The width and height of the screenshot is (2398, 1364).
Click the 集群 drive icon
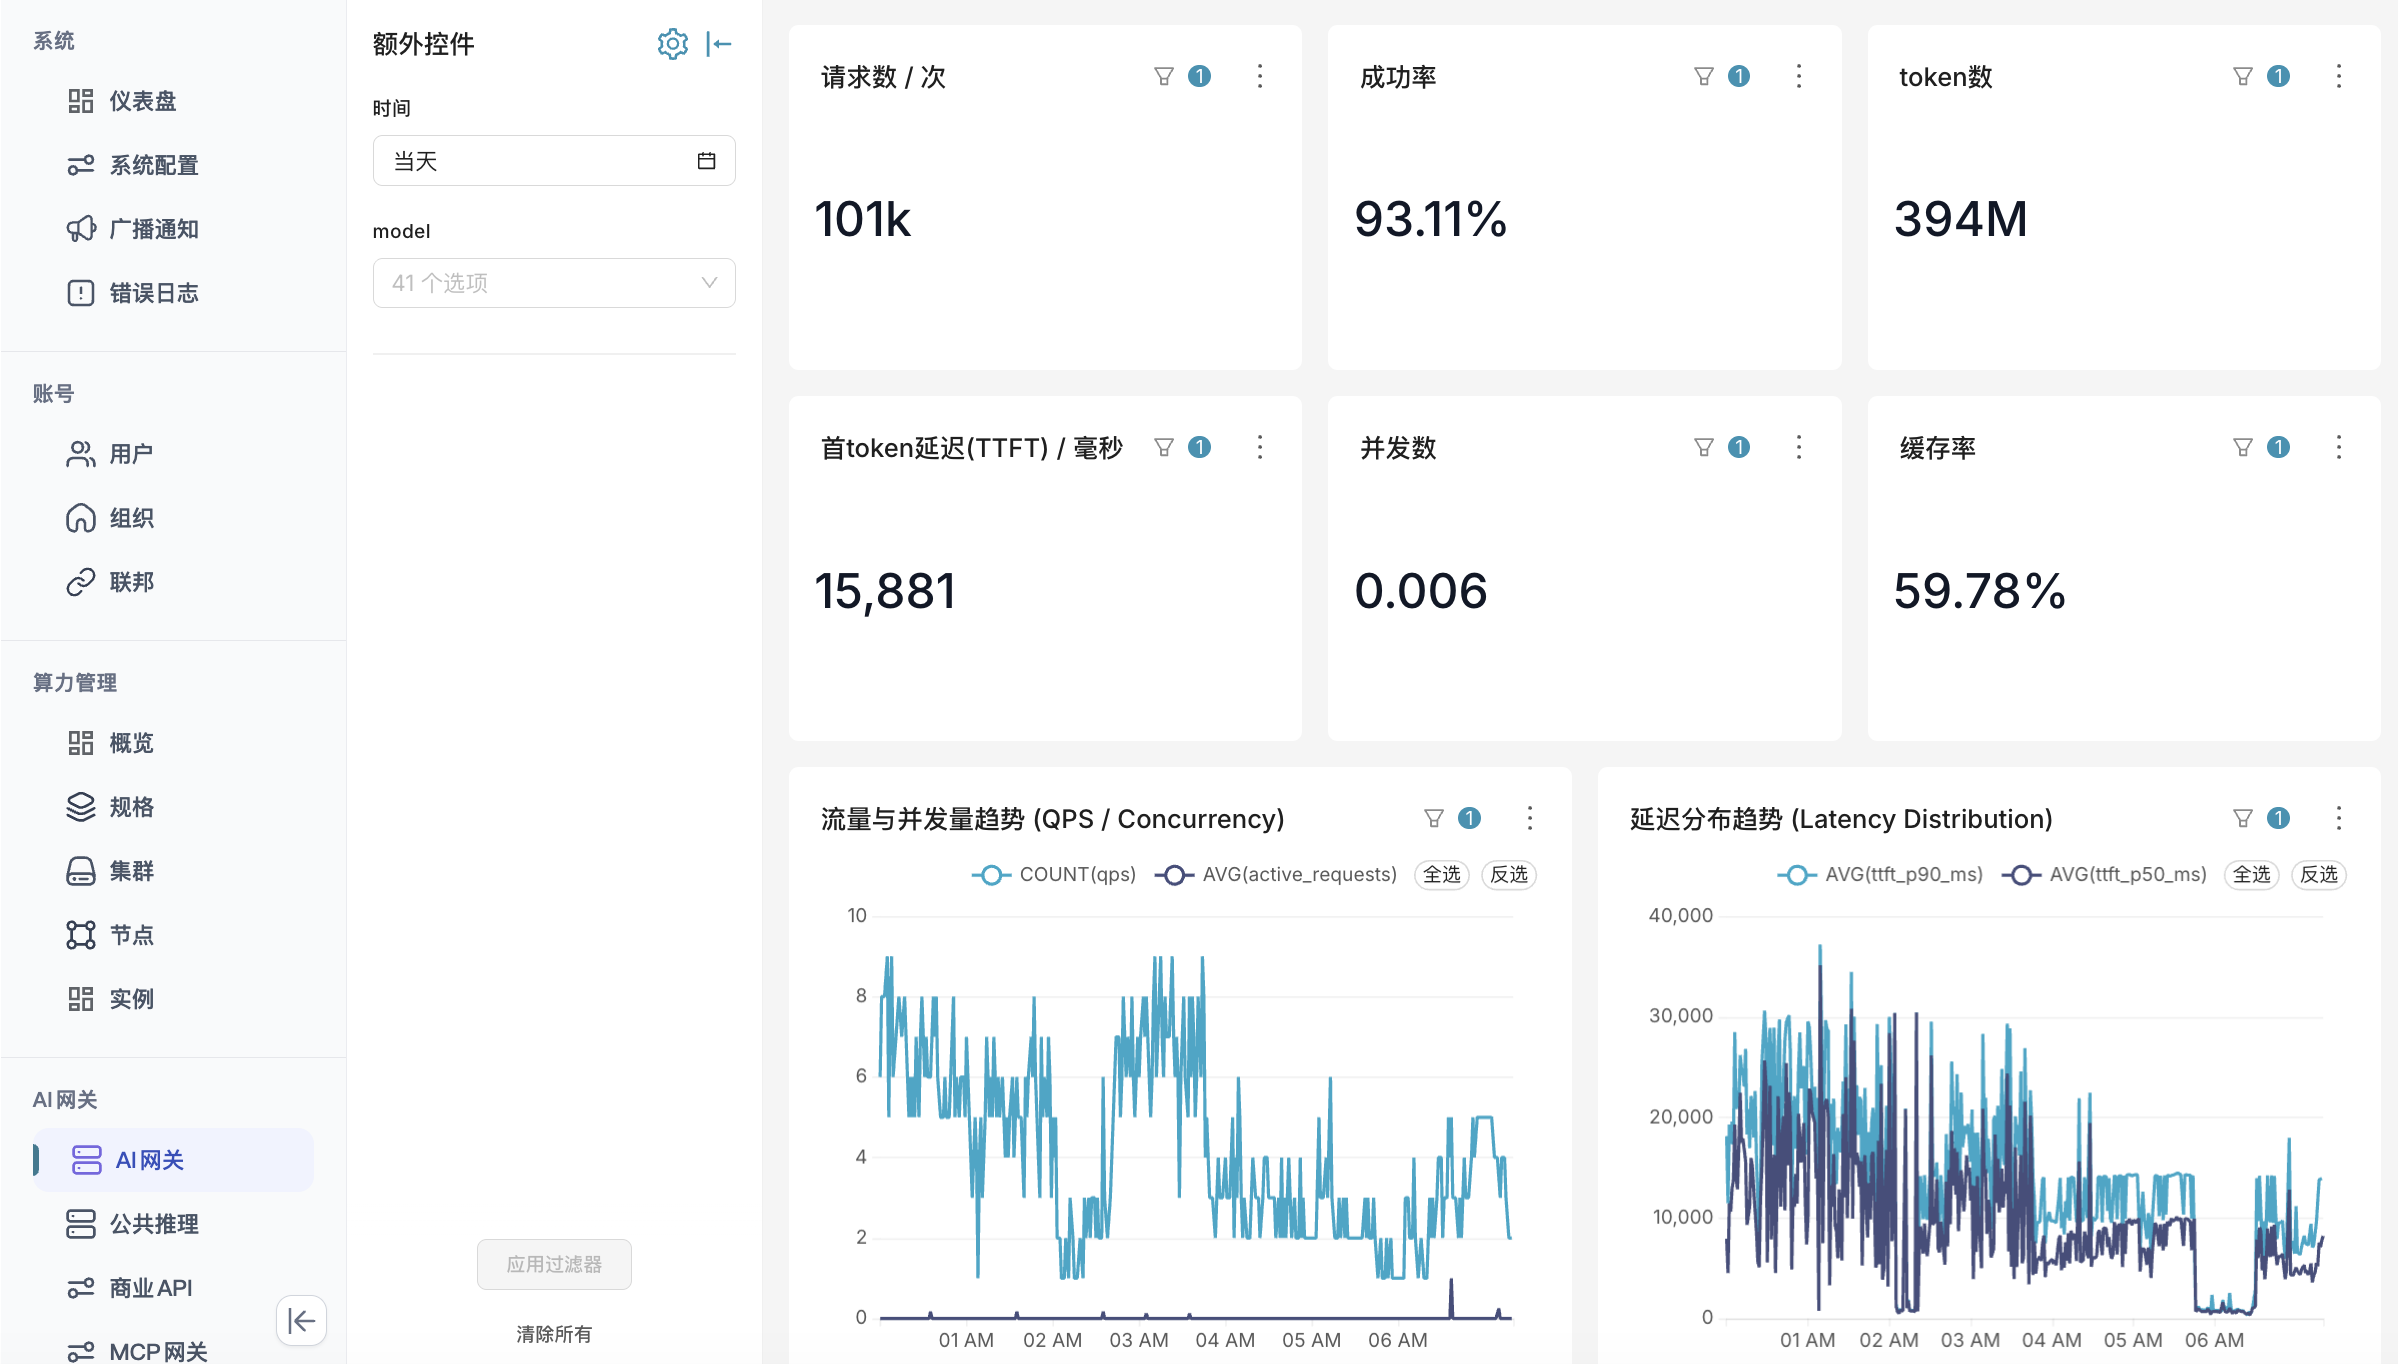pos(80,871)
